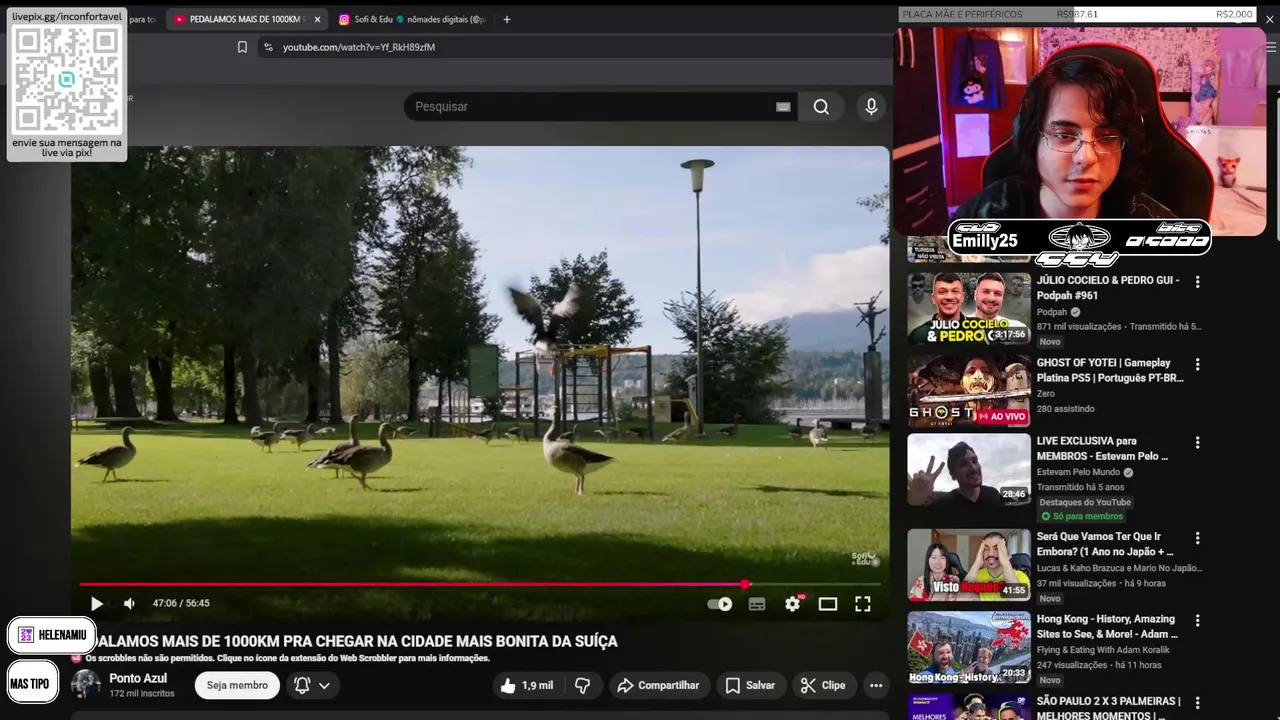Click the livepix QR code overlay
Viewport: 1280px width, 720px height.
[x=67, y=80]
